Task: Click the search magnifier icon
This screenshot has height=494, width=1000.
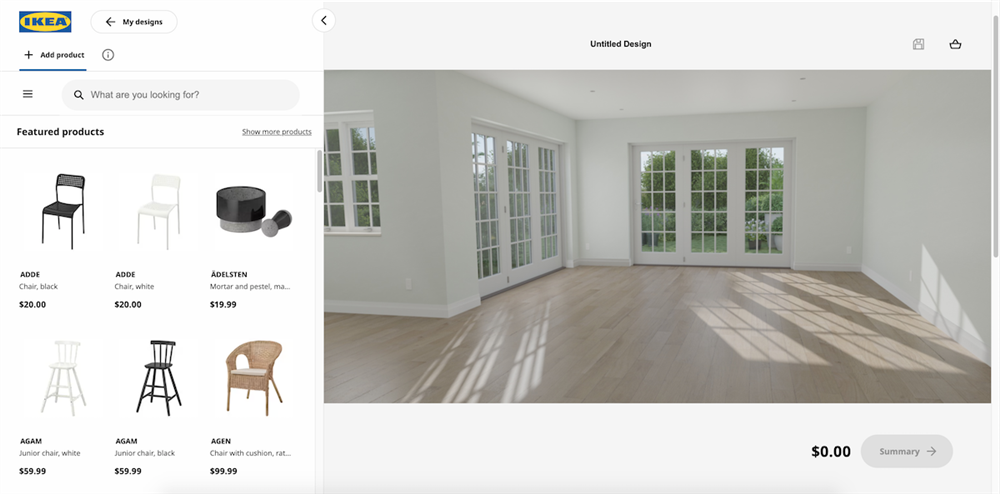Action: pyautogui.click(x=79, y=95)
